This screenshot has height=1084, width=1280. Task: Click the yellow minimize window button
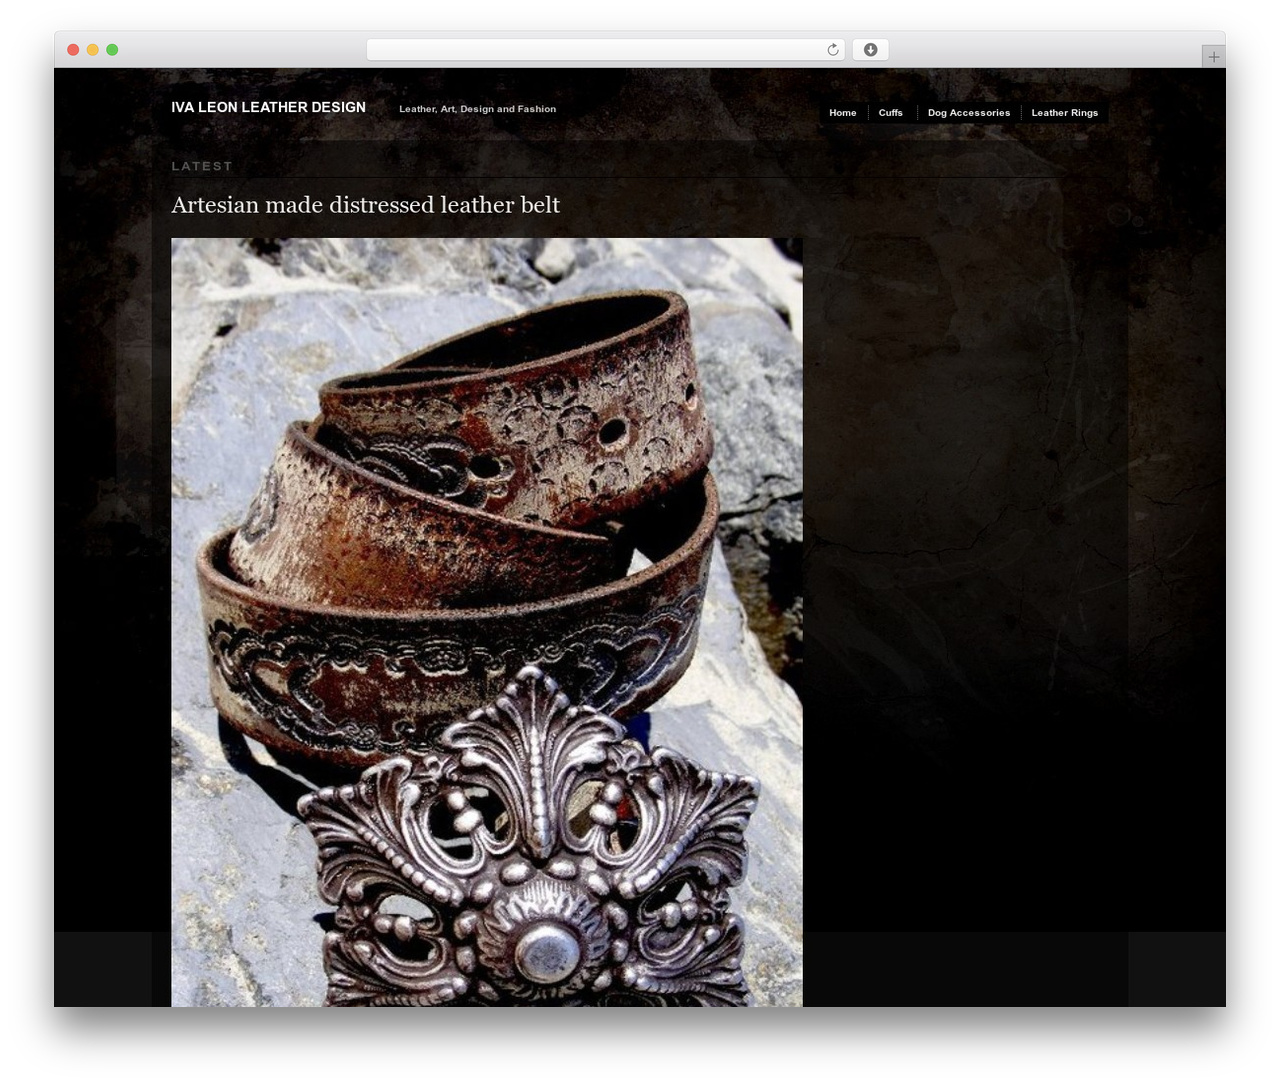(92, 50)
